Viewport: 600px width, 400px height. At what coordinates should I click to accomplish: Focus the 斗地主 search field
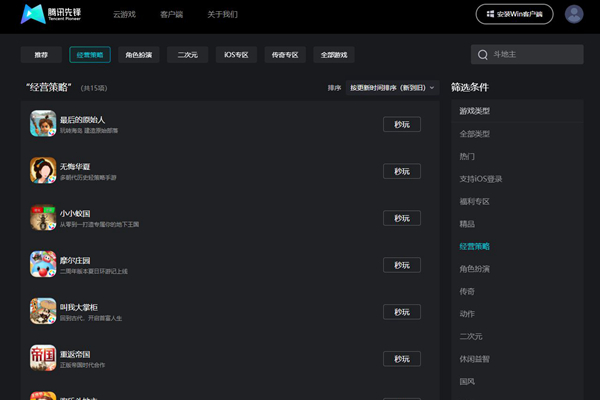(527, 54)
